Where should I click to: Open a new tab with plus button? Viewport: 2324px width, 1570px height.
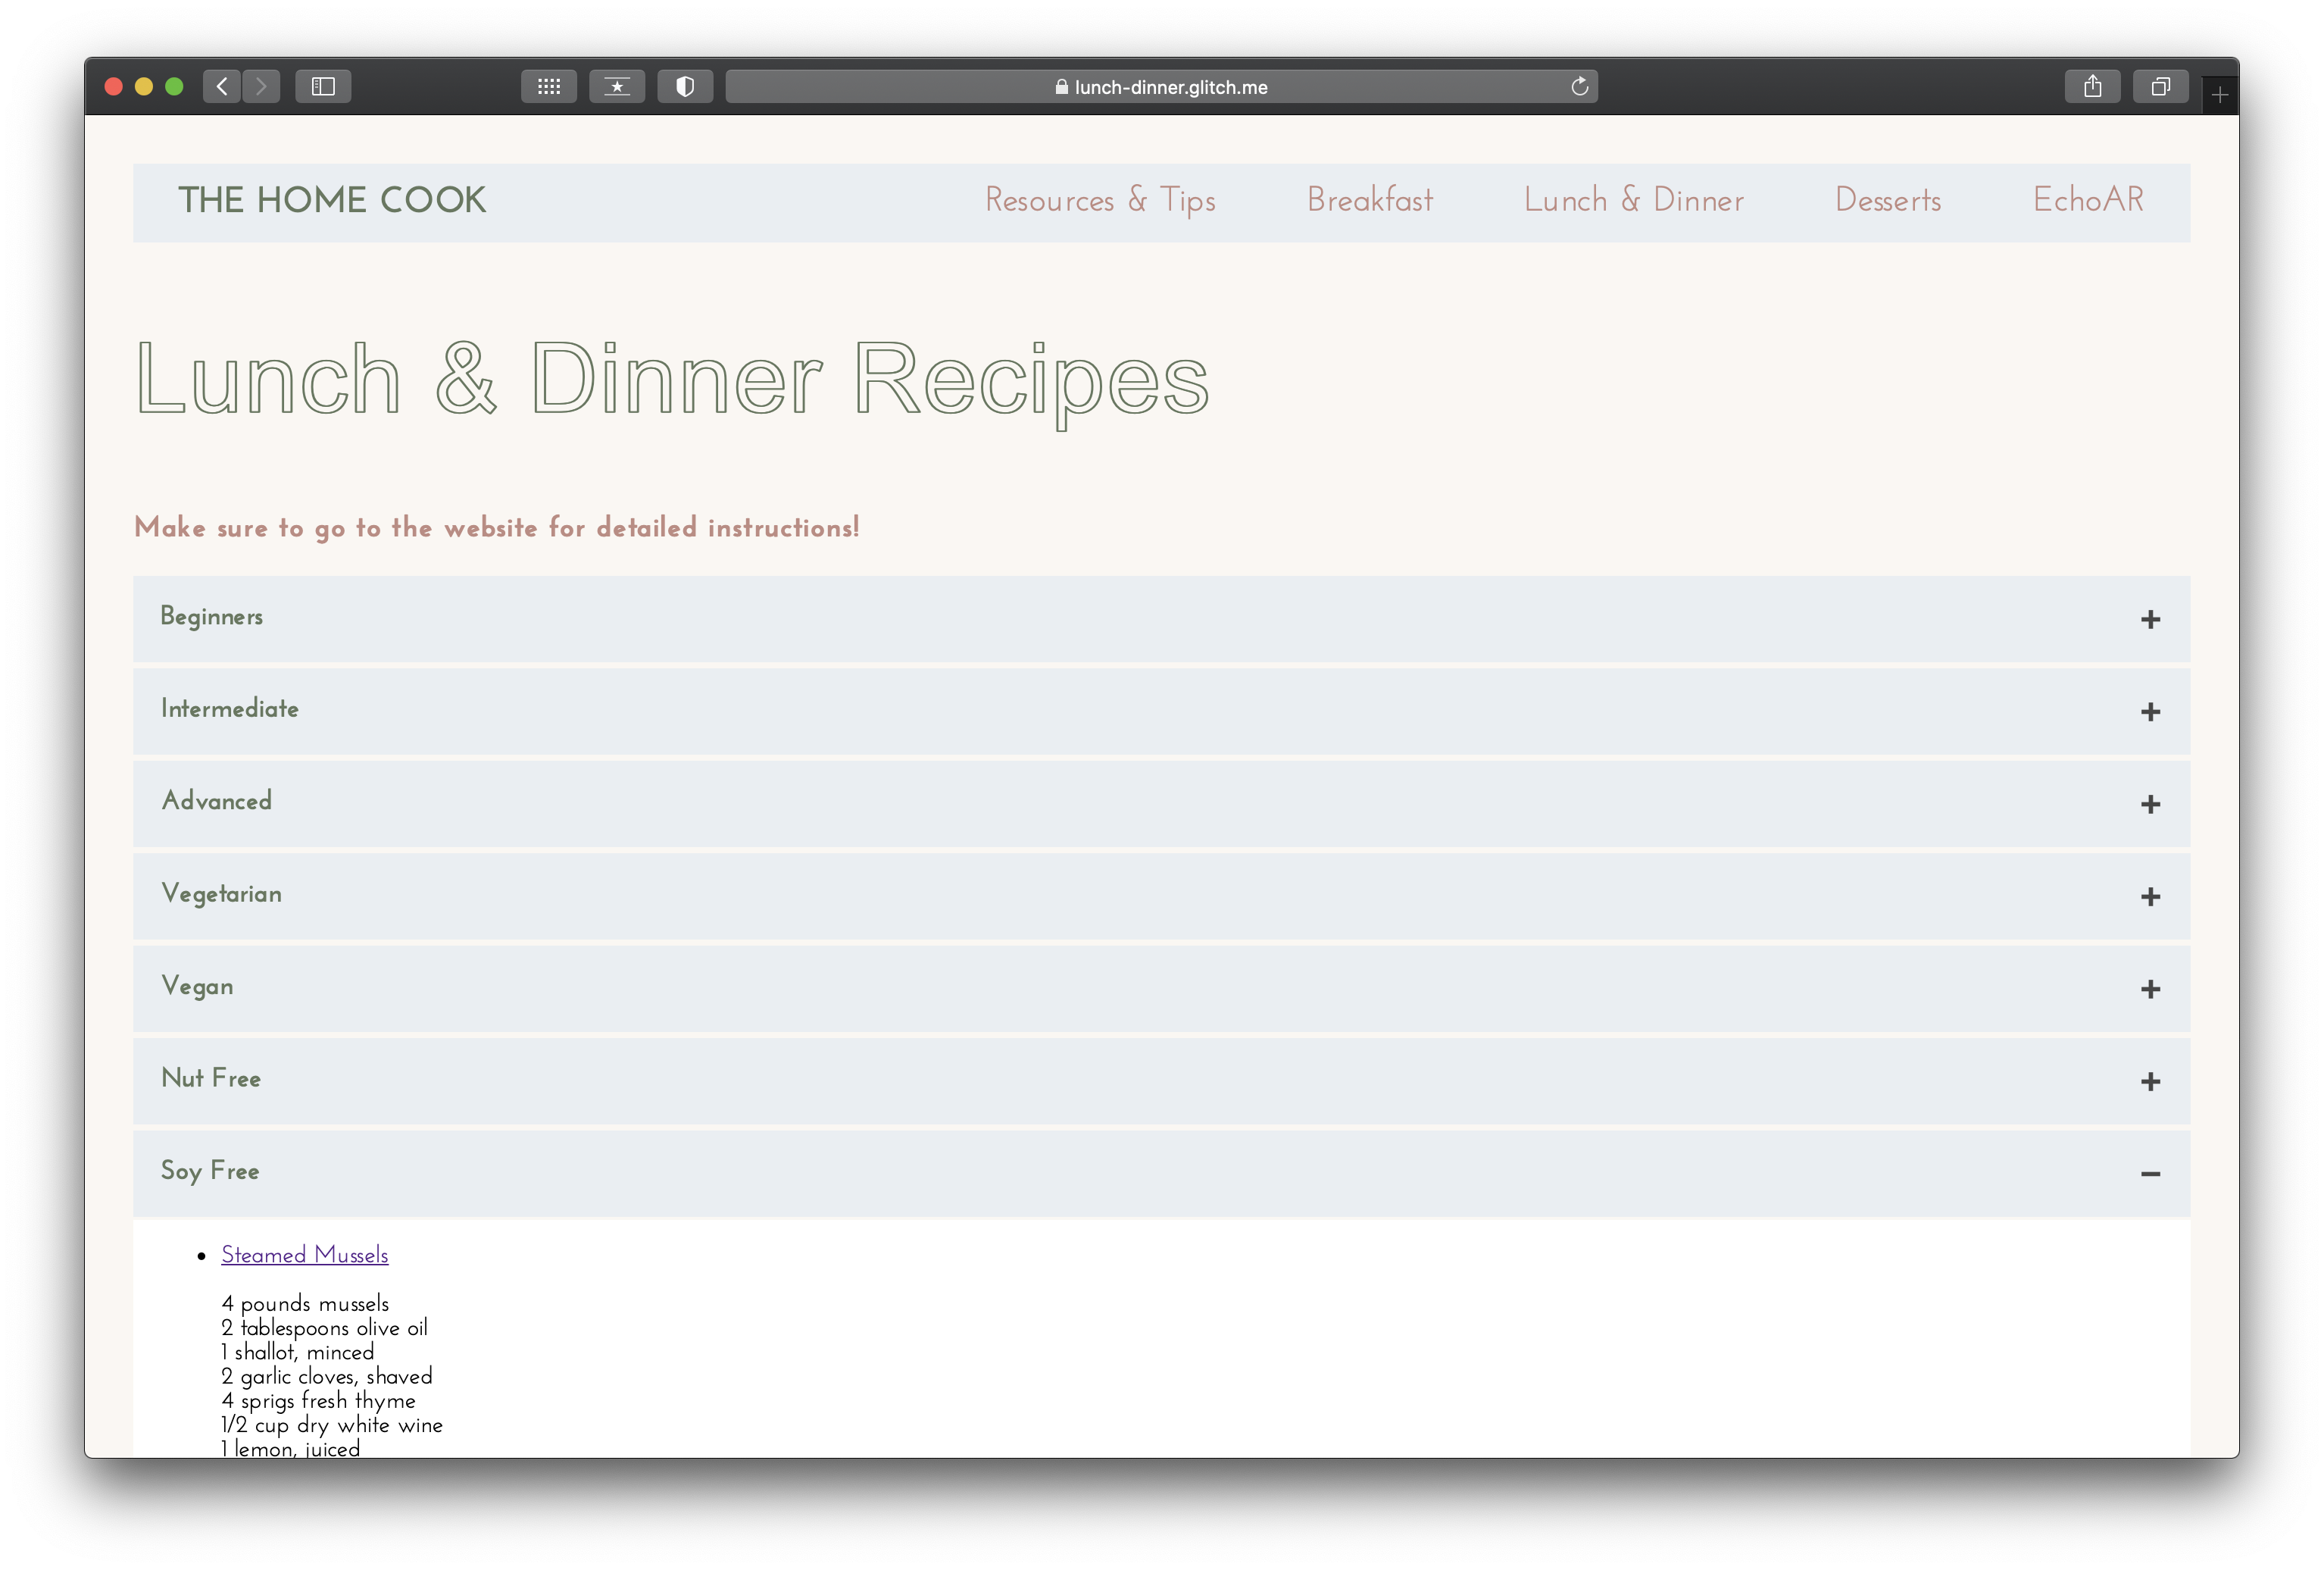coord(2219,96)
